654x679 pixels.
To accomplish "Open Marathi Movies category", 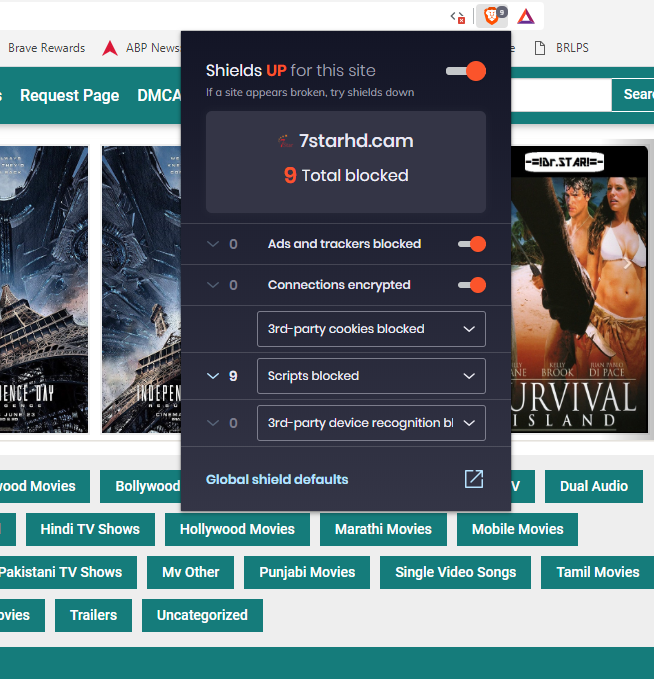I will [x=383, y=529].
